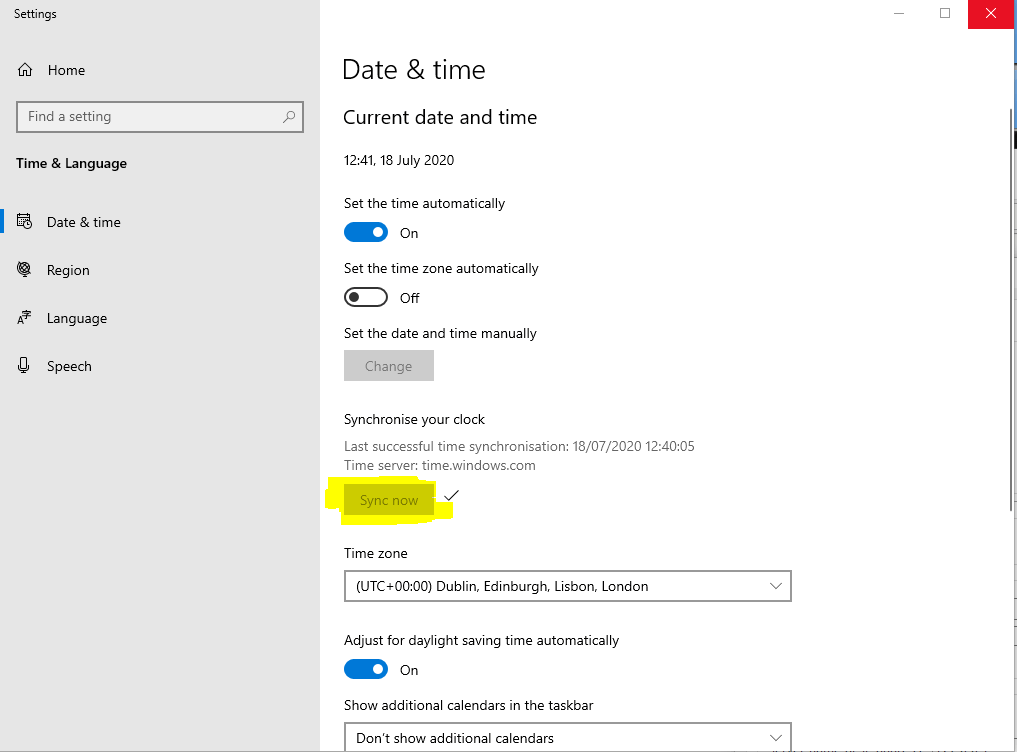Screen dimensions: 1017x752
Task: Close the Settings window
Action: [990, 14]
